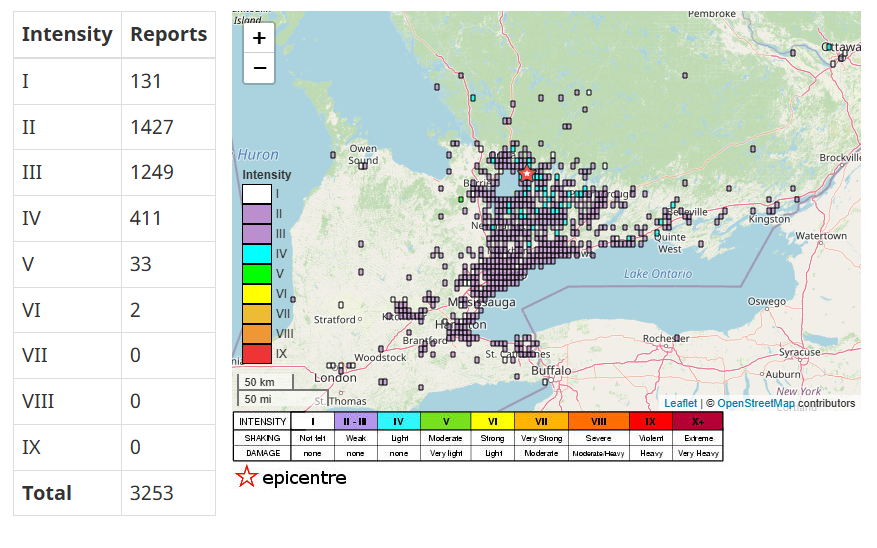Image resolution: width=877 pixels, height=548 pixels.
Task: Click the orange intensity VIII legend swatch
Action: point(257,334)
